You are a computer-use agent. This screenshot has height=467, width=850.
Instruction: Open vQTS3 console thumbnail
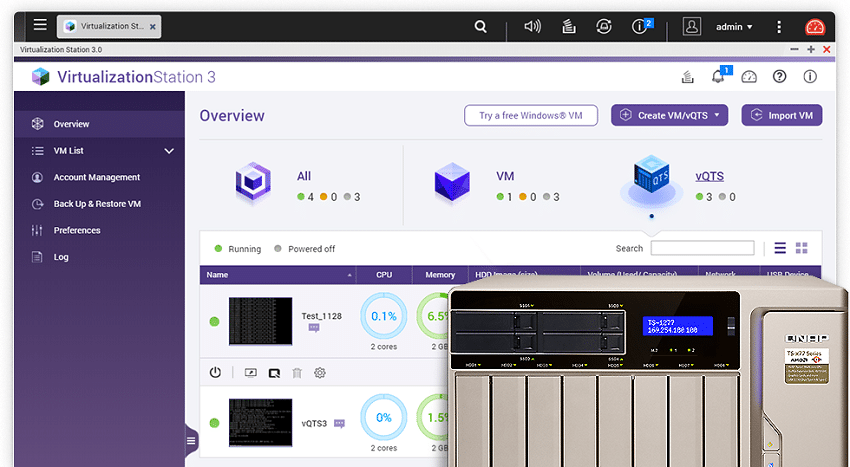coord(260,423)
